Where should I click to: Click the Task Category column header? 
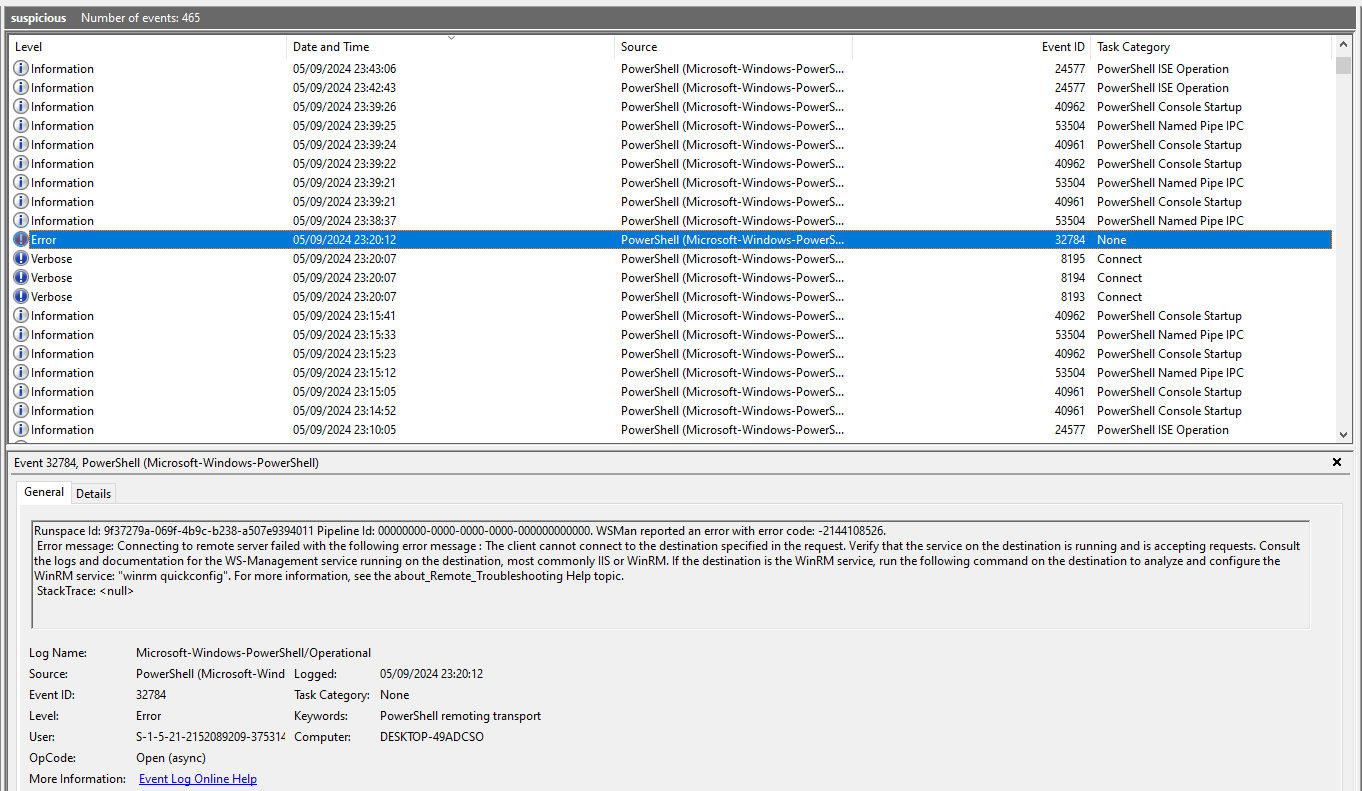tap(1133, 47)
